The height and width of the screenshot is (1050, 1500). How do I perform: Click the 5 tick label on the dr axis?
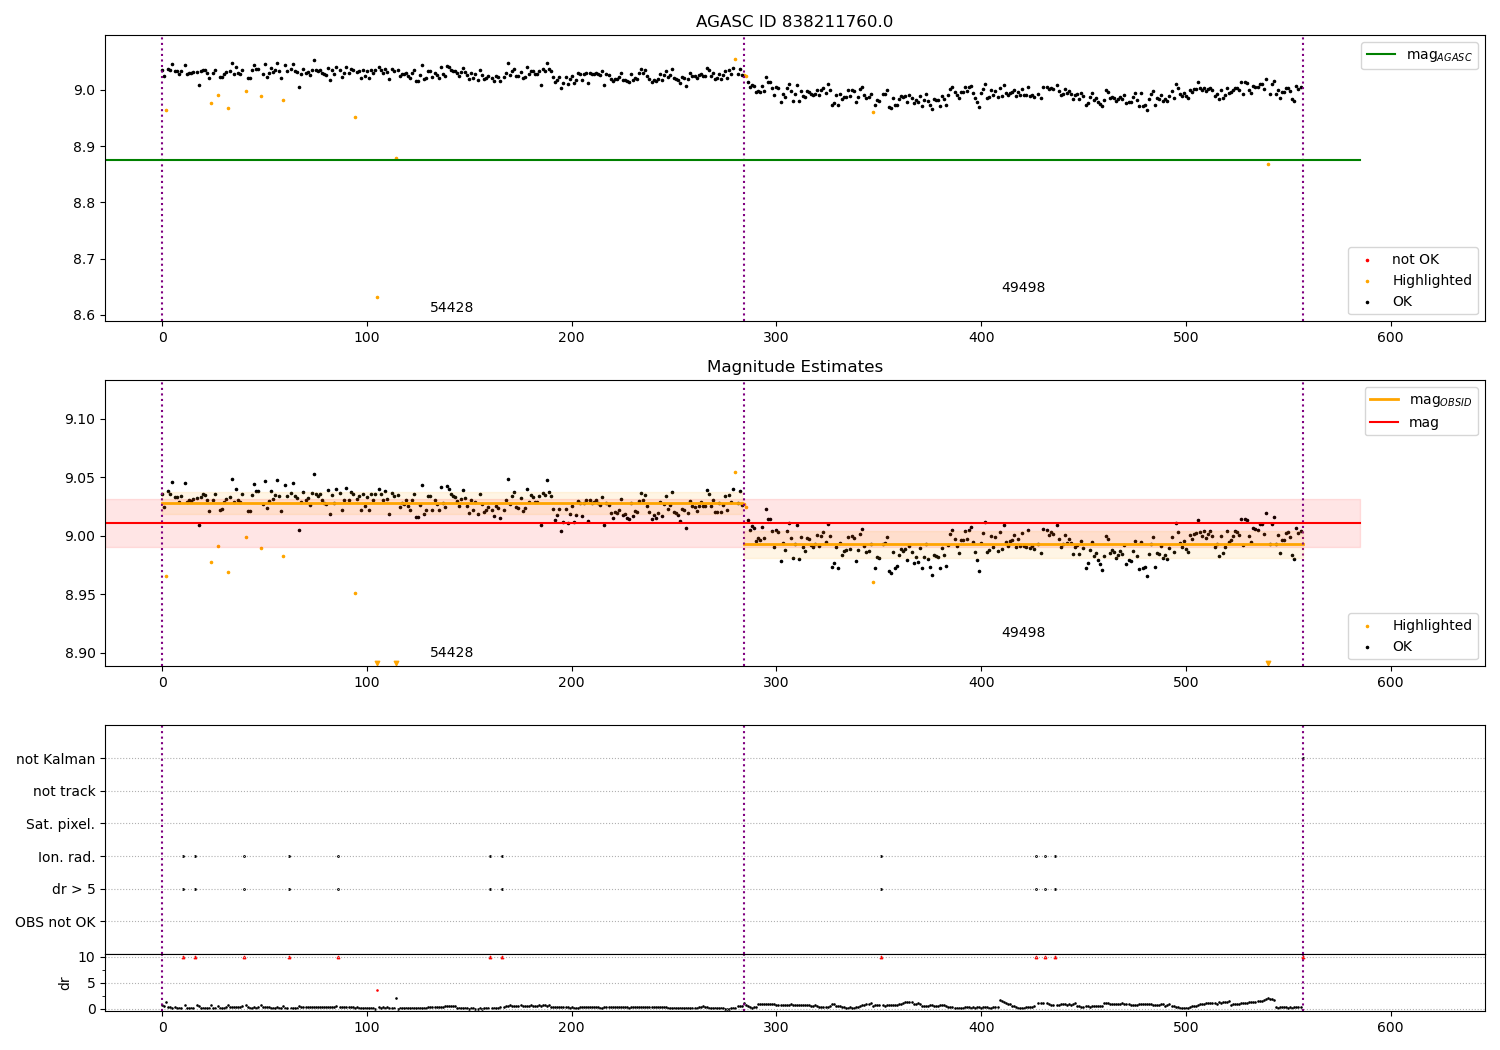(x=91, y=983)
